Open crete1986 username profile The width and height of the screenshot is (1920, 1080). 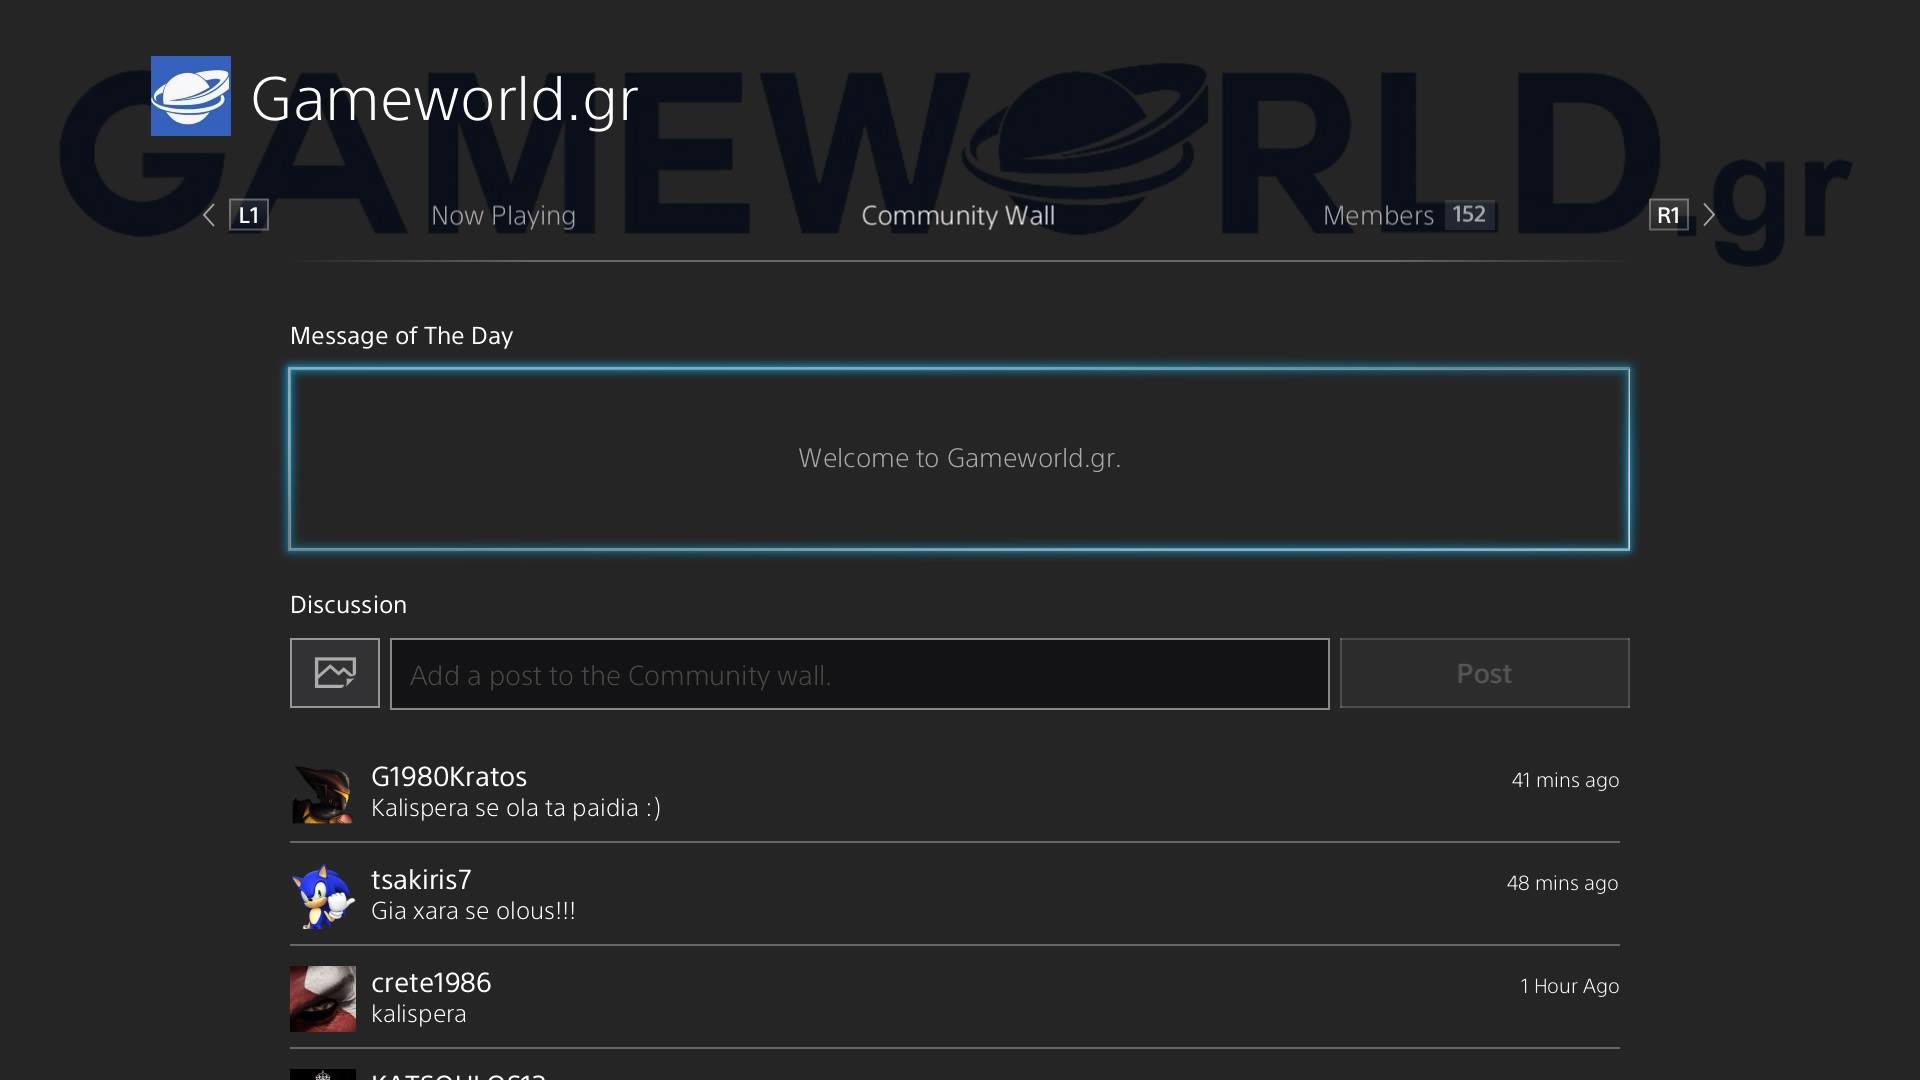tap(430, 983)
